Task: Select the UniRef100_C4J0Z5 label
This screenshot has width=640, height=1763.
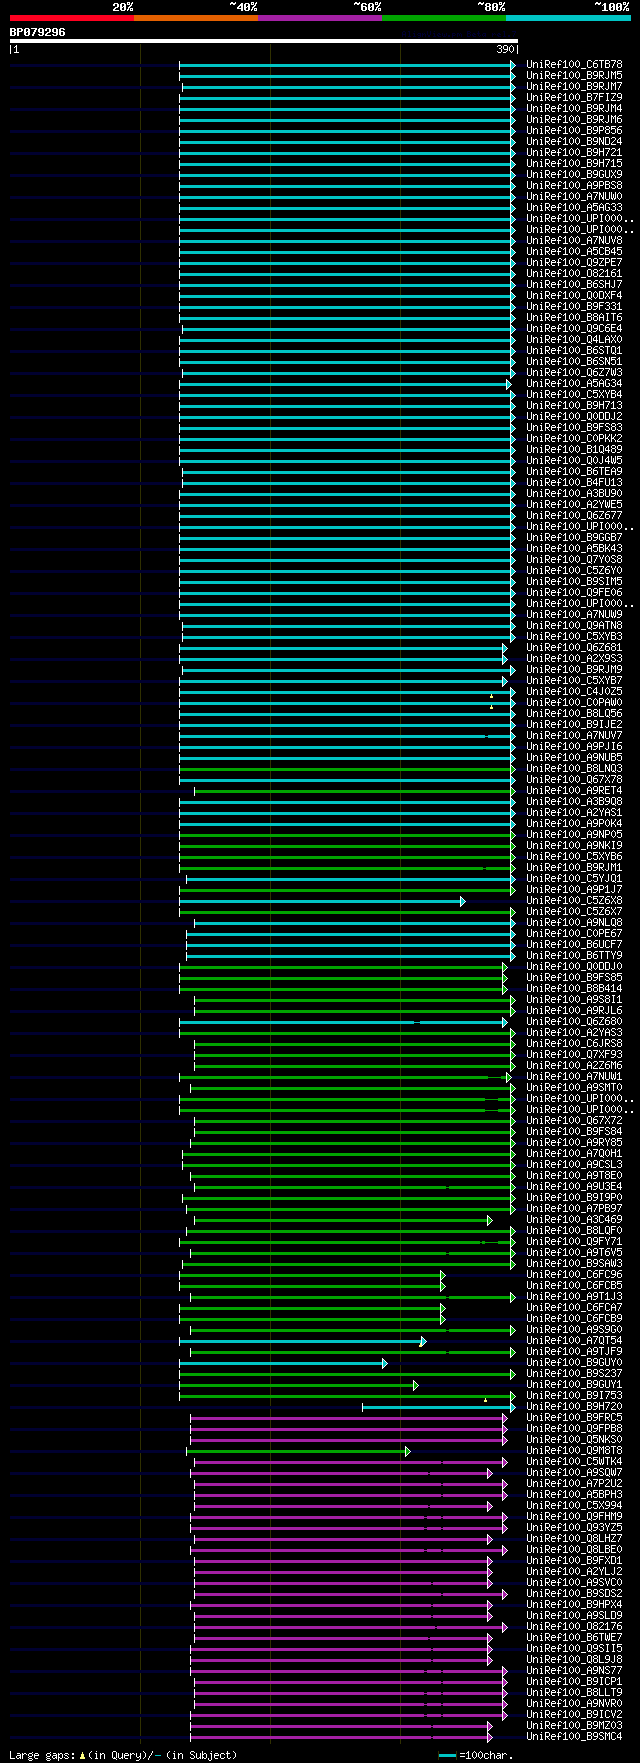Action: point(574,691)
